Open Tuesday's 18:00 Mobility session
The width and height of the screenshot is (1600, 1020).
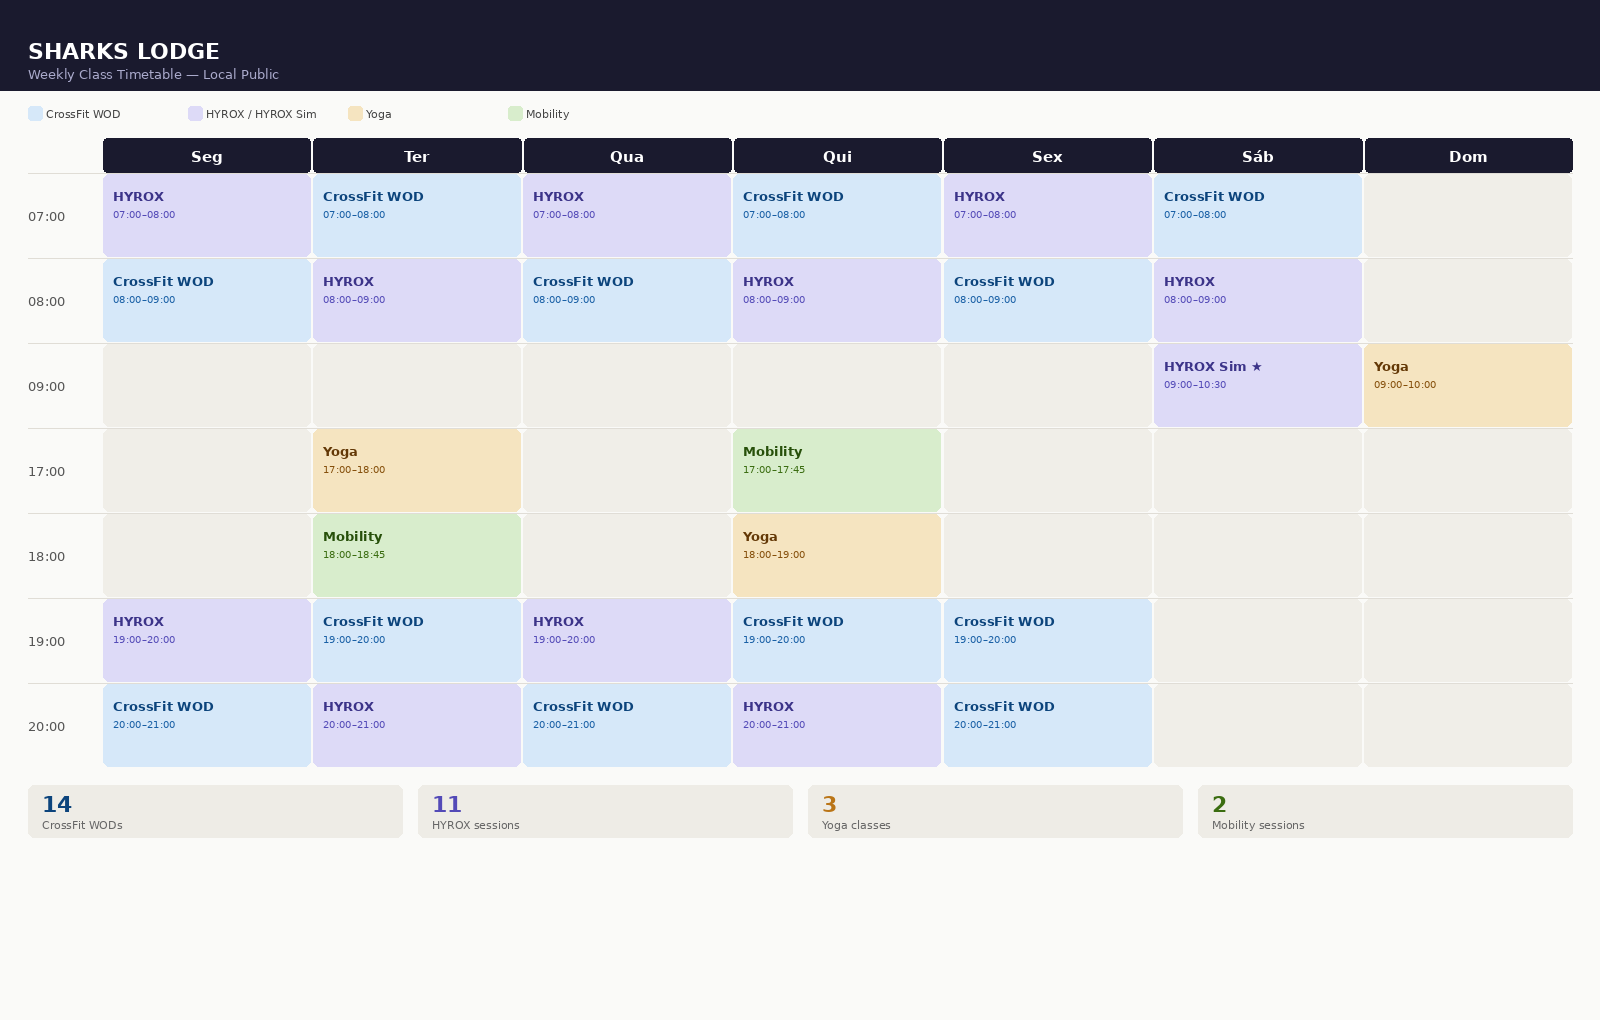[417, 556]
